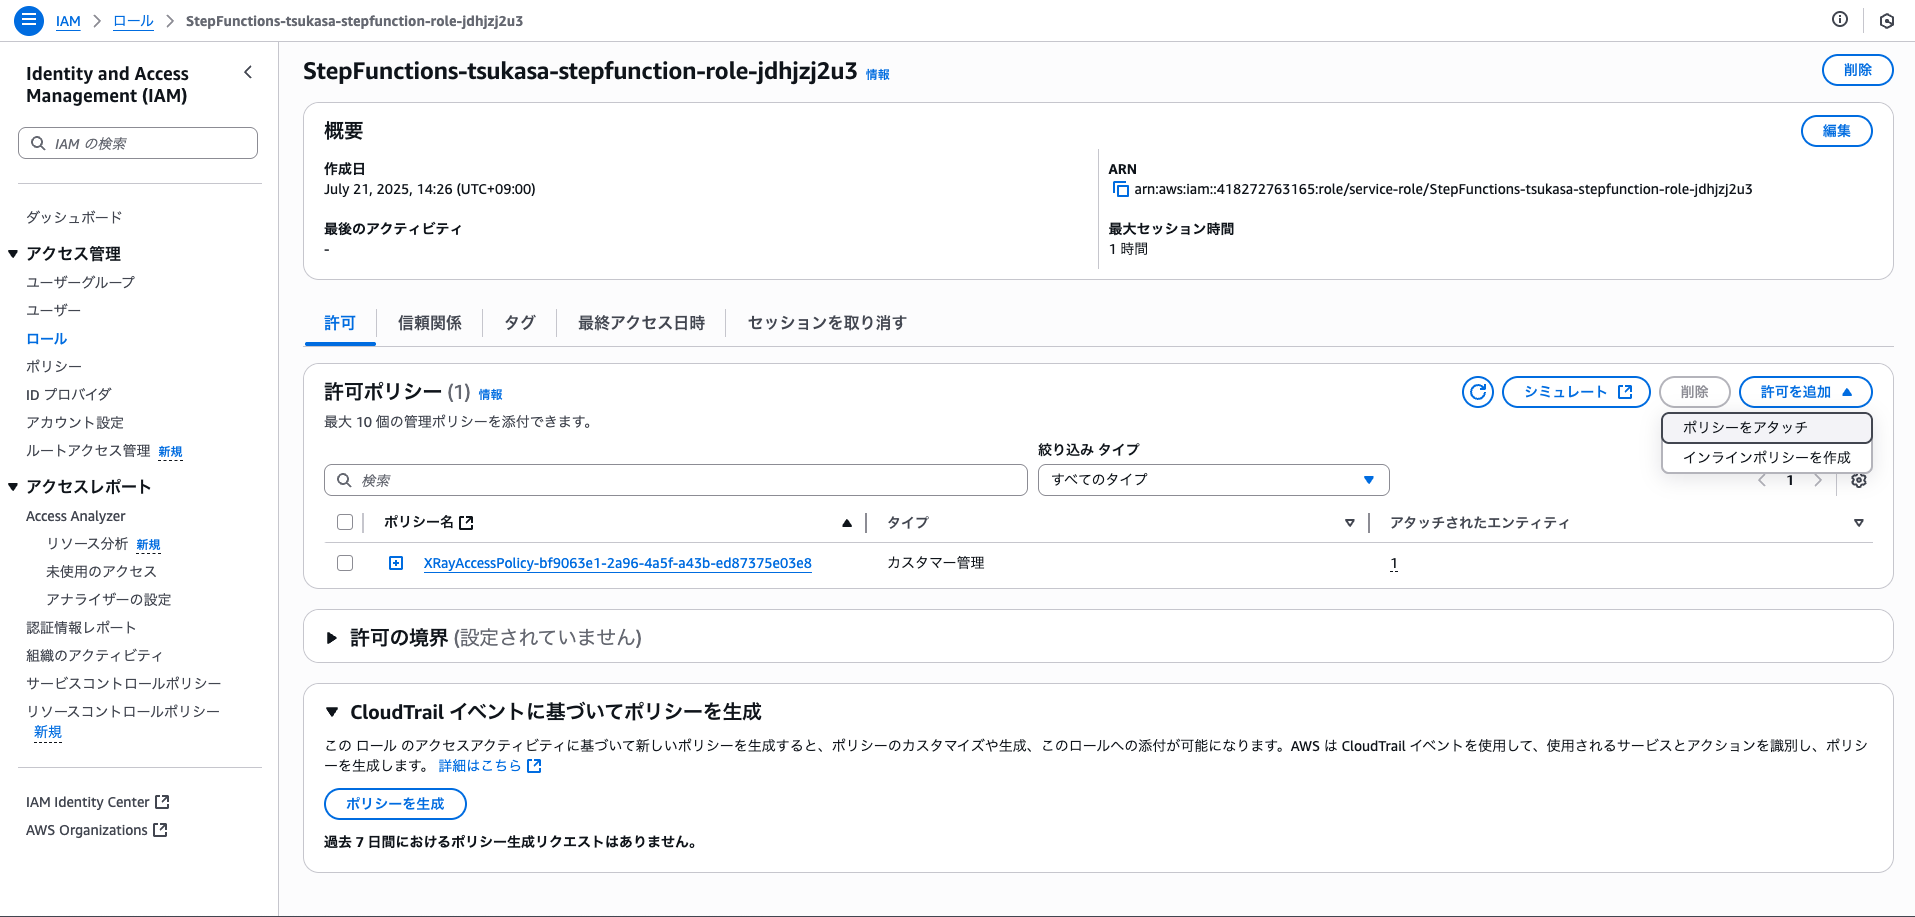This screenshot has width=1915, height=917.
Task: Sort the タイプ column
Action: (1349, 522)
